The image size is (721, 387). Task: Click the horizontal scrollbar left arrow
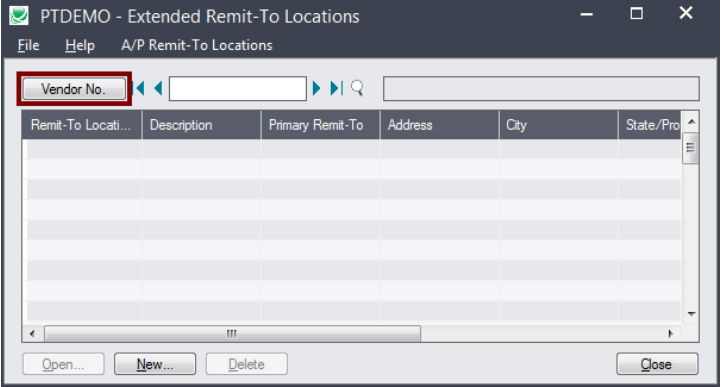32,334
